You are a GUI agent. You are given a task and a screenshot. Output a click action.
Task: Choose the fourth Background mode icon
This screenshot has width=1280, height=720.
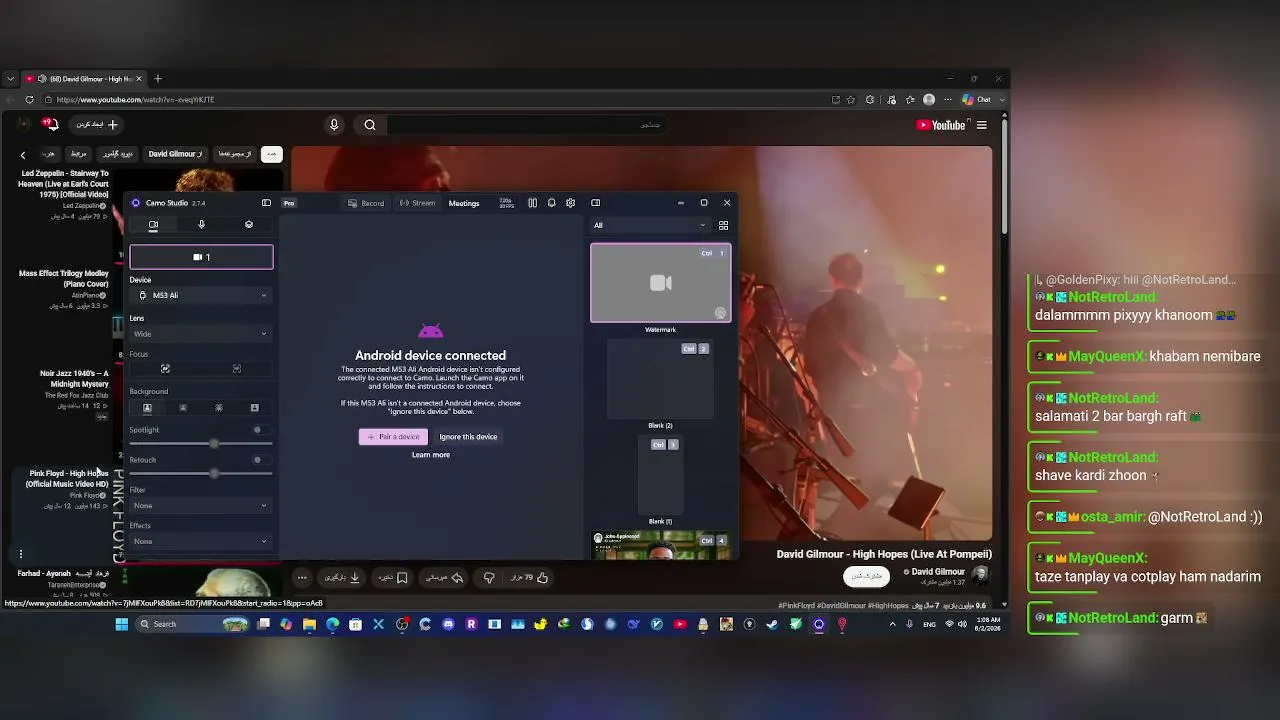pos(255,408)
